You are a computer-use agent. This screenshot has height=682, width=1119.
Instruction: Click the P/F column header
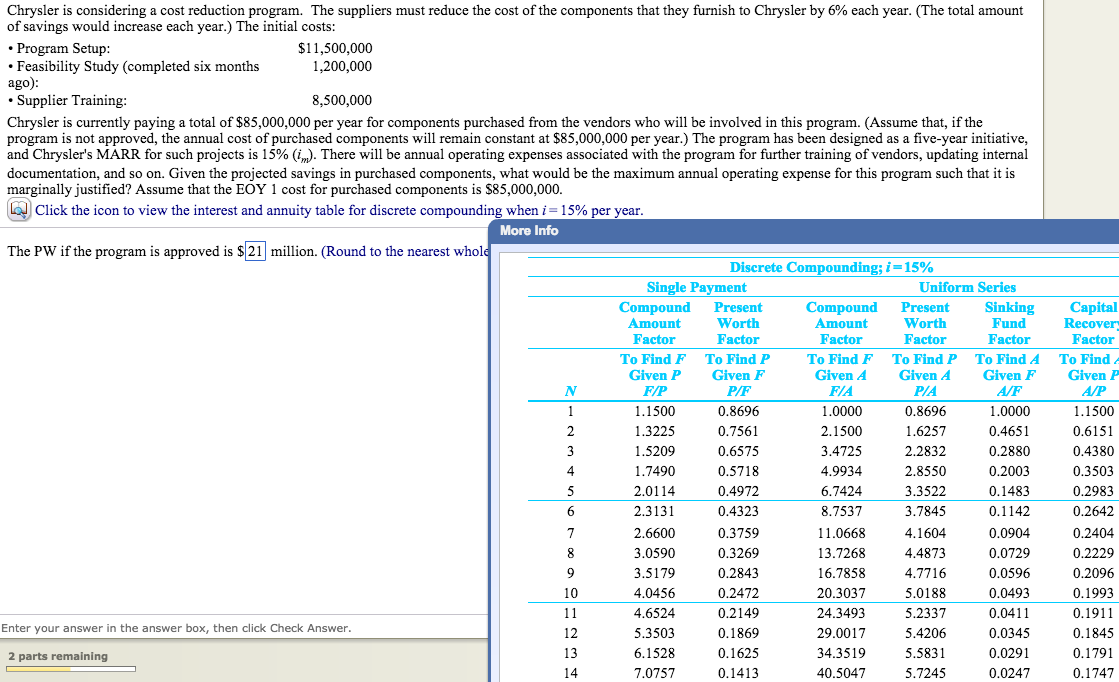[739, 391]
